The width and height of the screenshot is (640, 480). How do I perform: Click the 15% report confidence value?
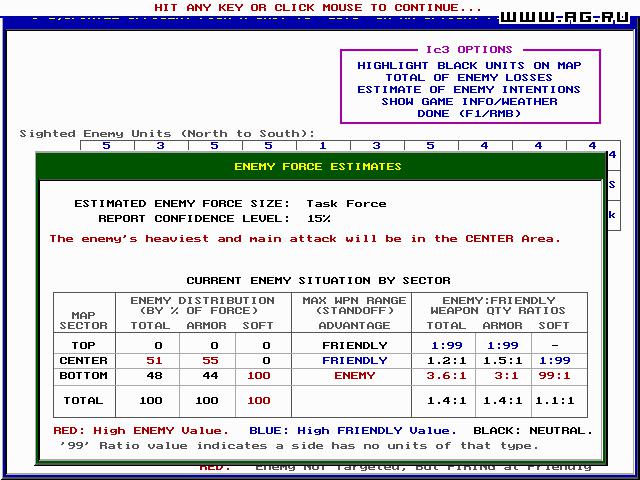coord(318,218)
